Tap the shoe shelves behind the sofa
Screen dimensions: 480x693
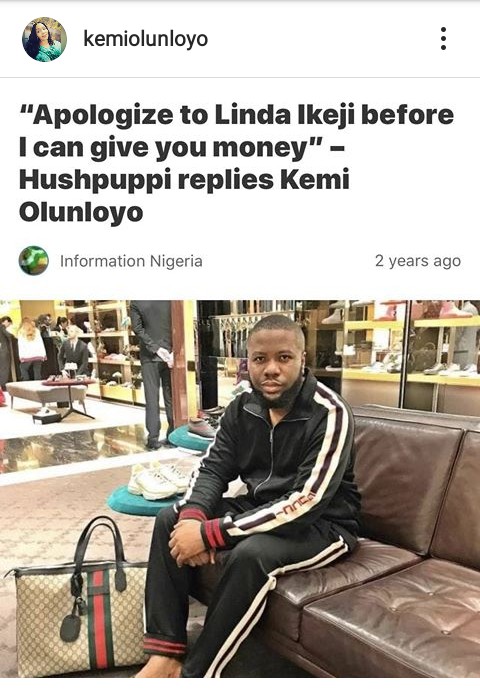pos(411,345)
